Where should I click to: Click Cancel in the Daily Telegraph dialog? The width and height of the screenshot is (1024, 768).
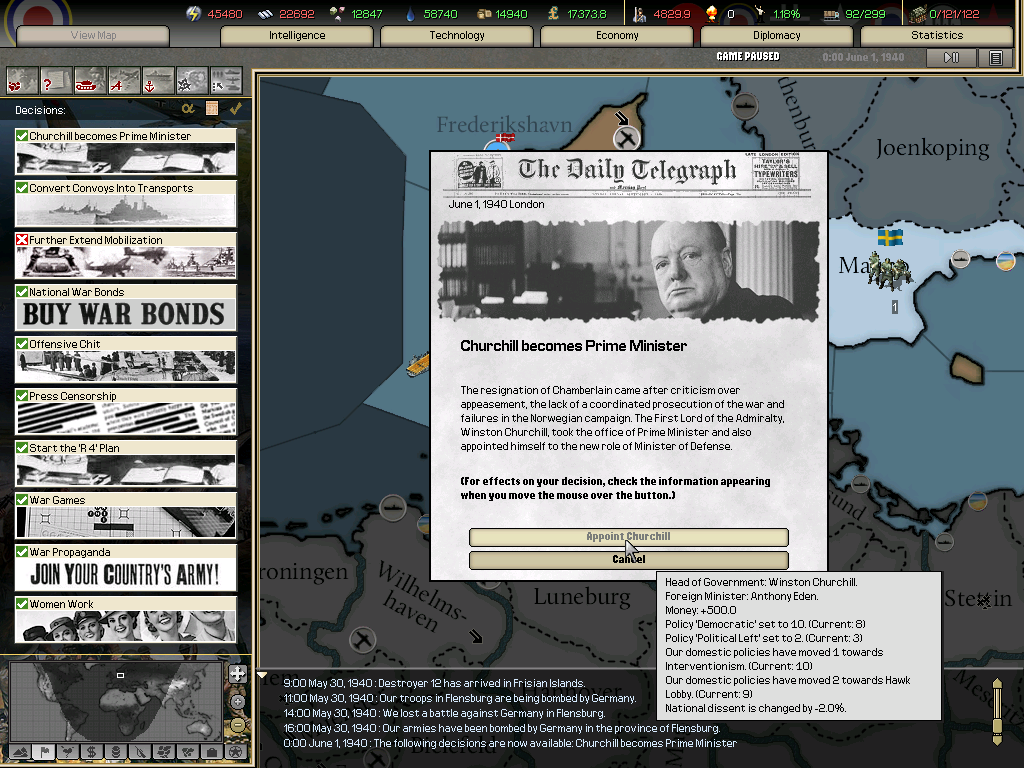[x=628, y=560]
